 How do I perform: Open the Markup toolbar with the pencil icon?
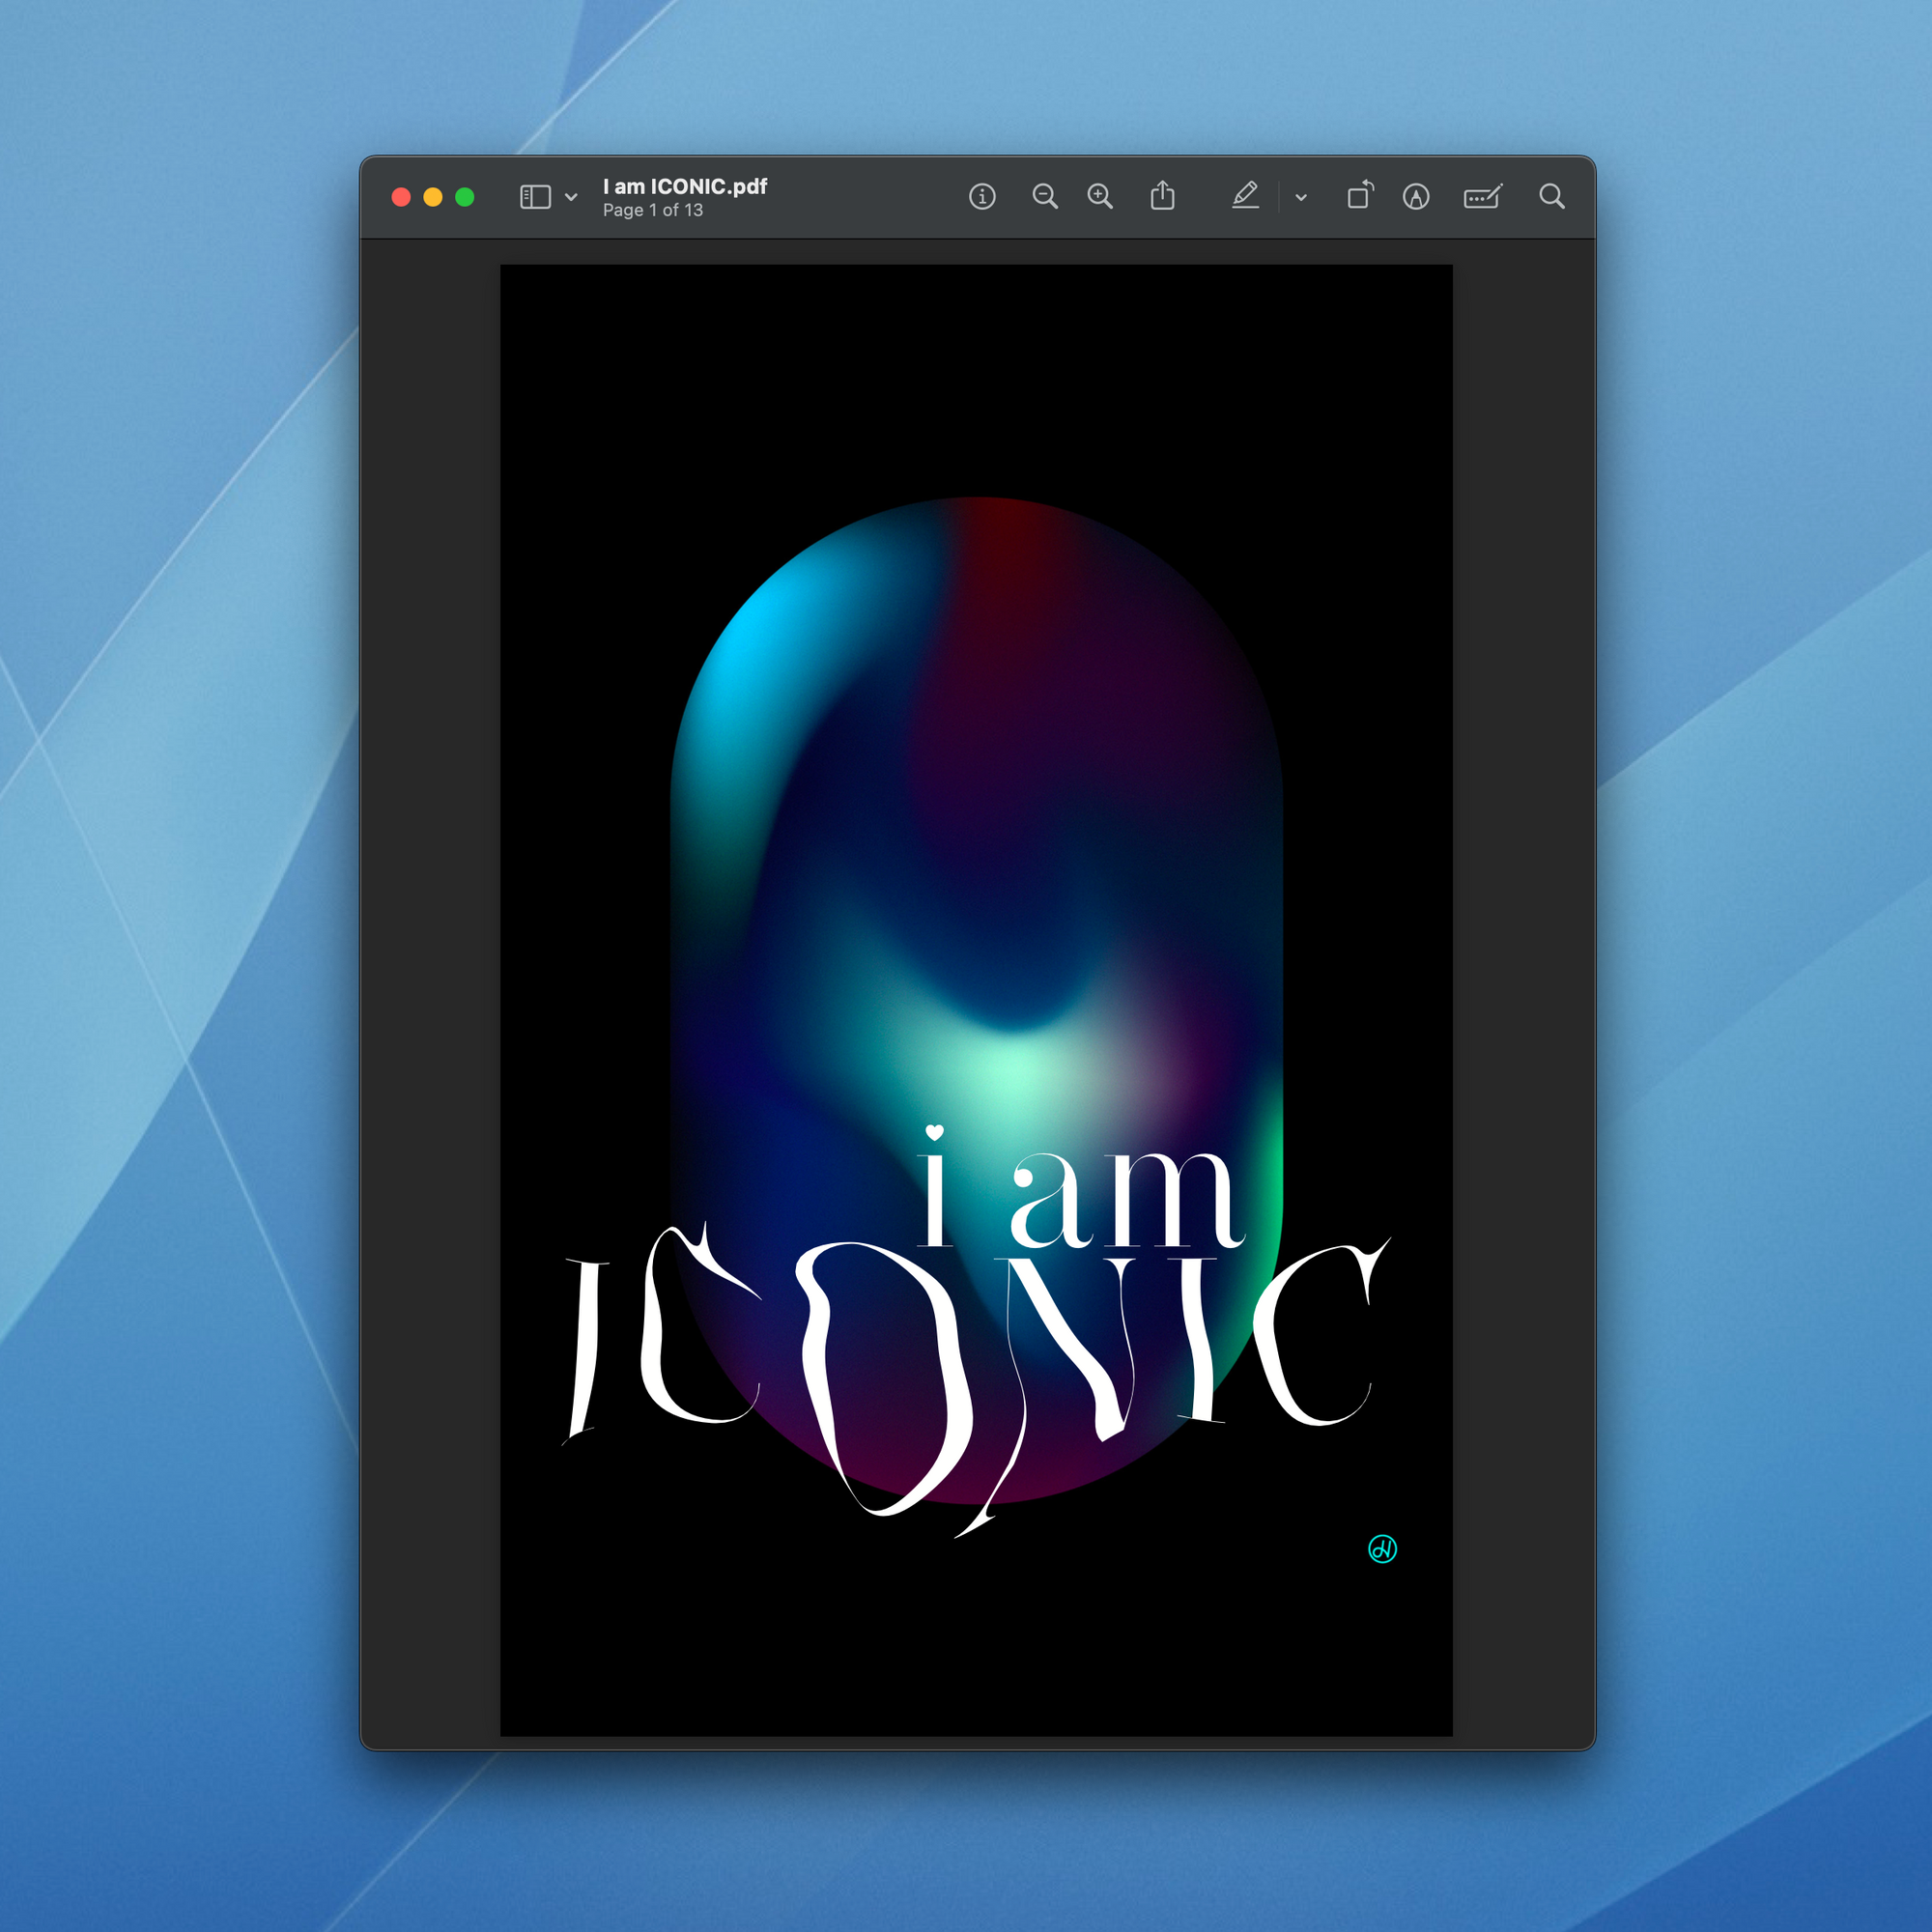click(x=1246, y=196)
